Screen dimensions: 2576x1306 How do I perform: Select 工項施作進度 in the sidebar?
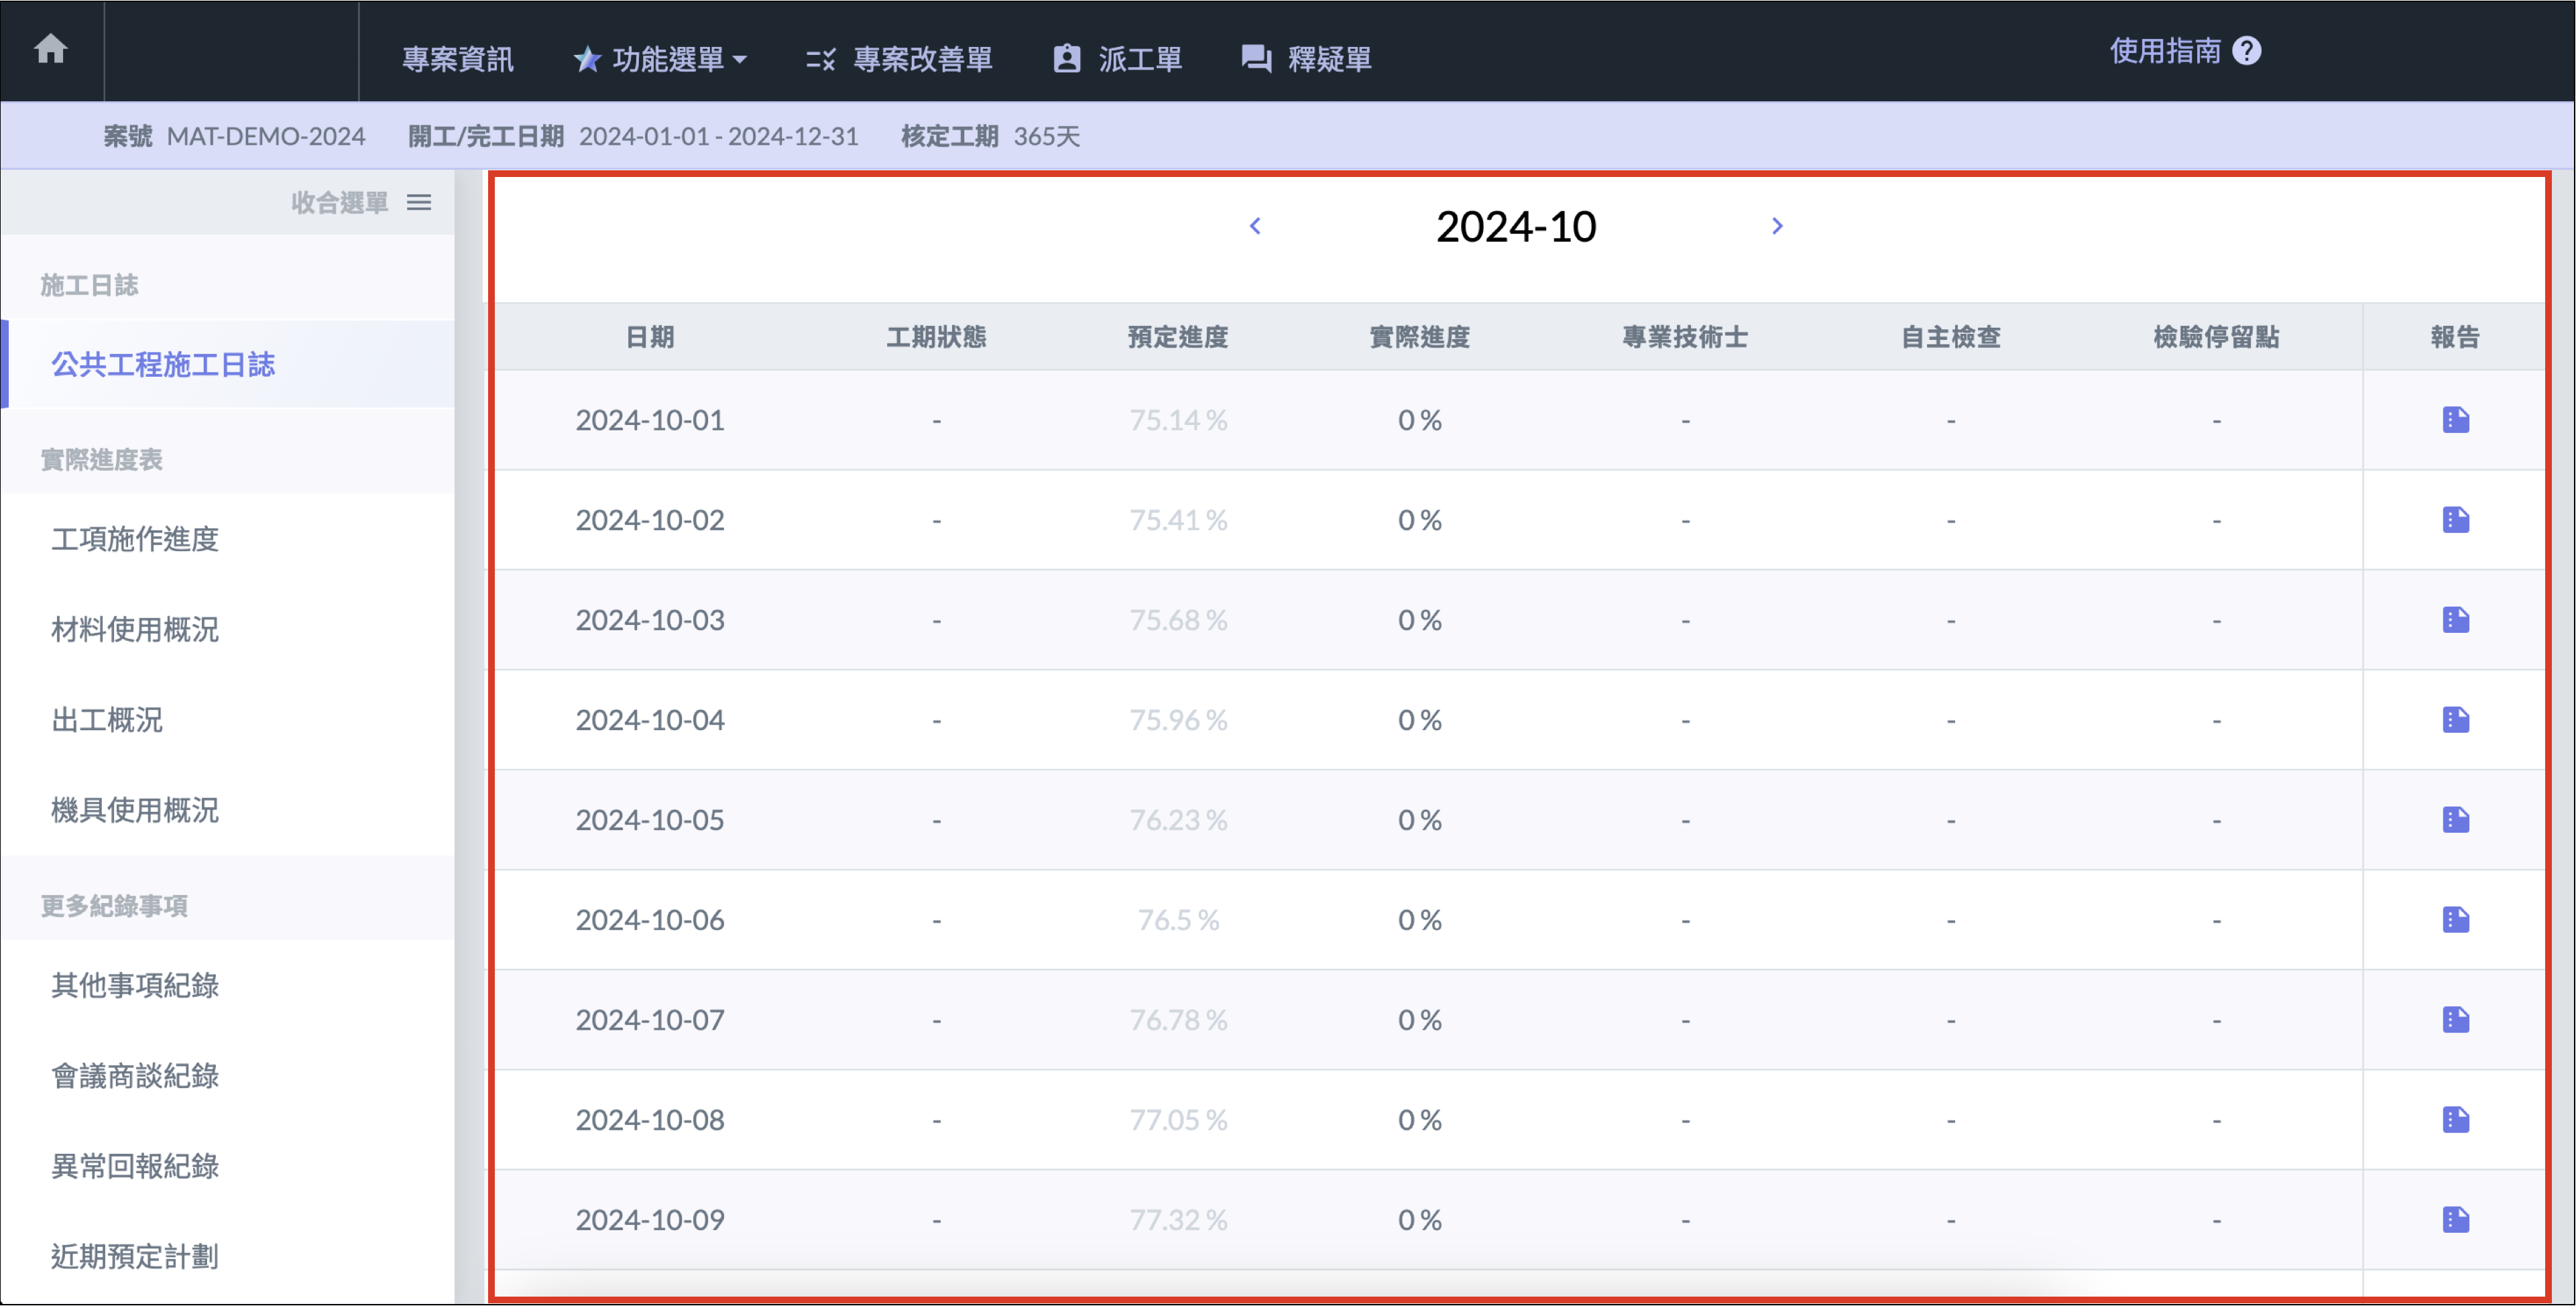135,539
